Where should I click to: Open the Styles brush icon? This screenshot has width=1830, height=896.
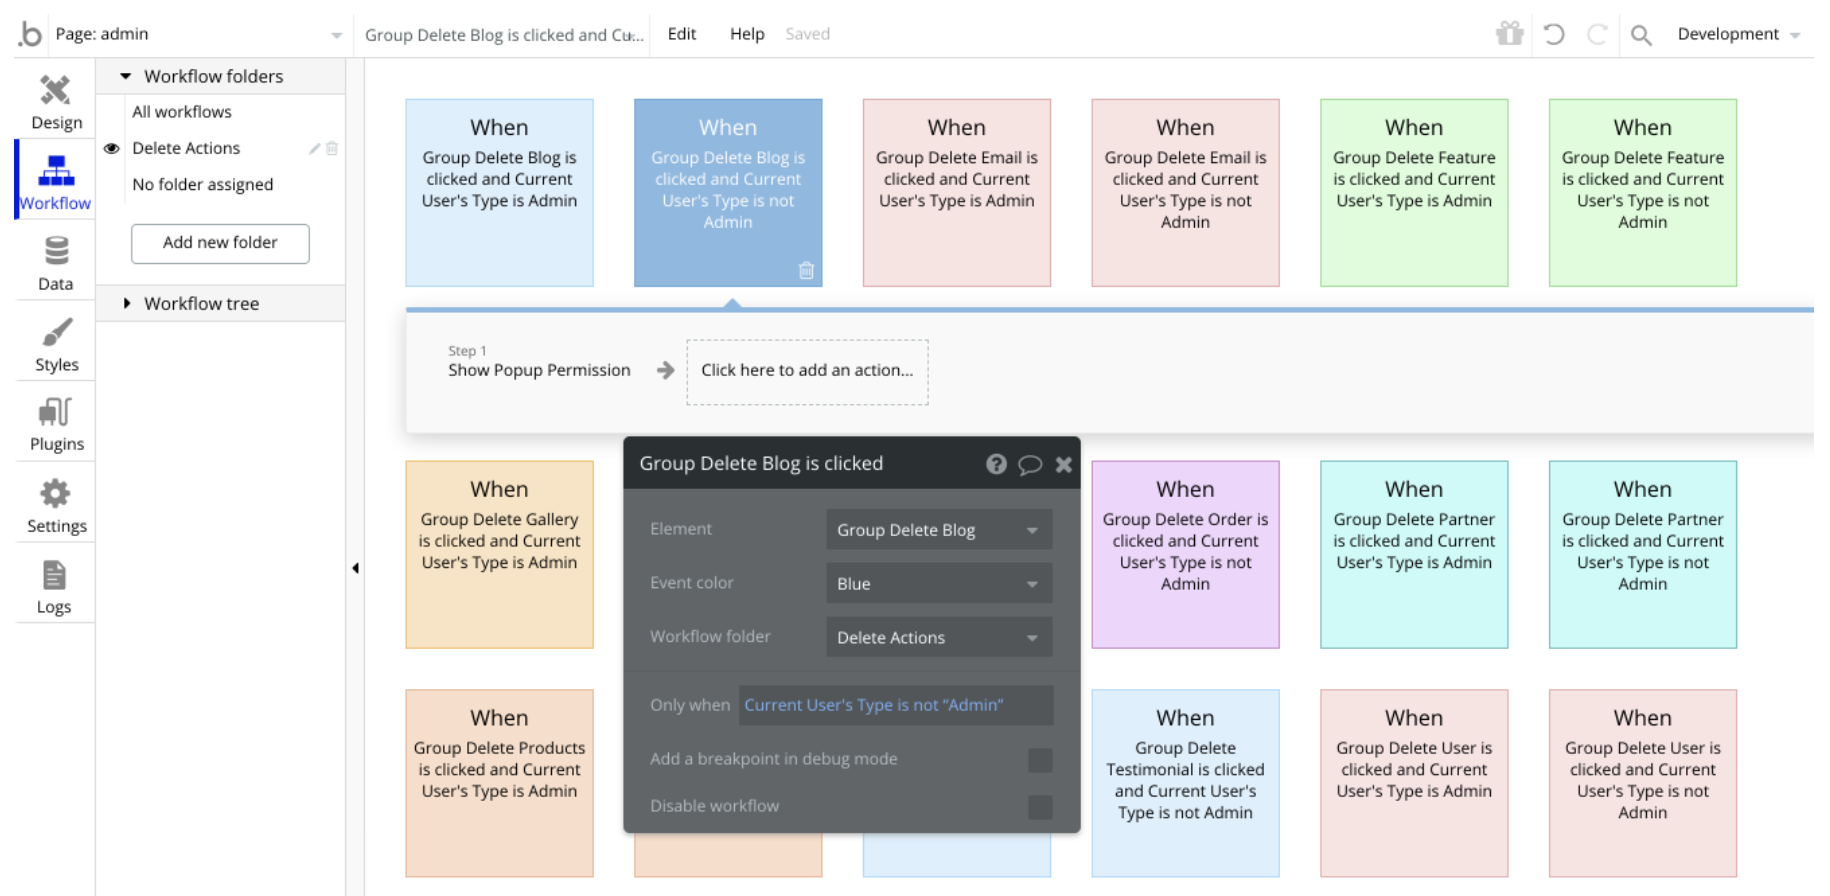[x=56, y=333]
